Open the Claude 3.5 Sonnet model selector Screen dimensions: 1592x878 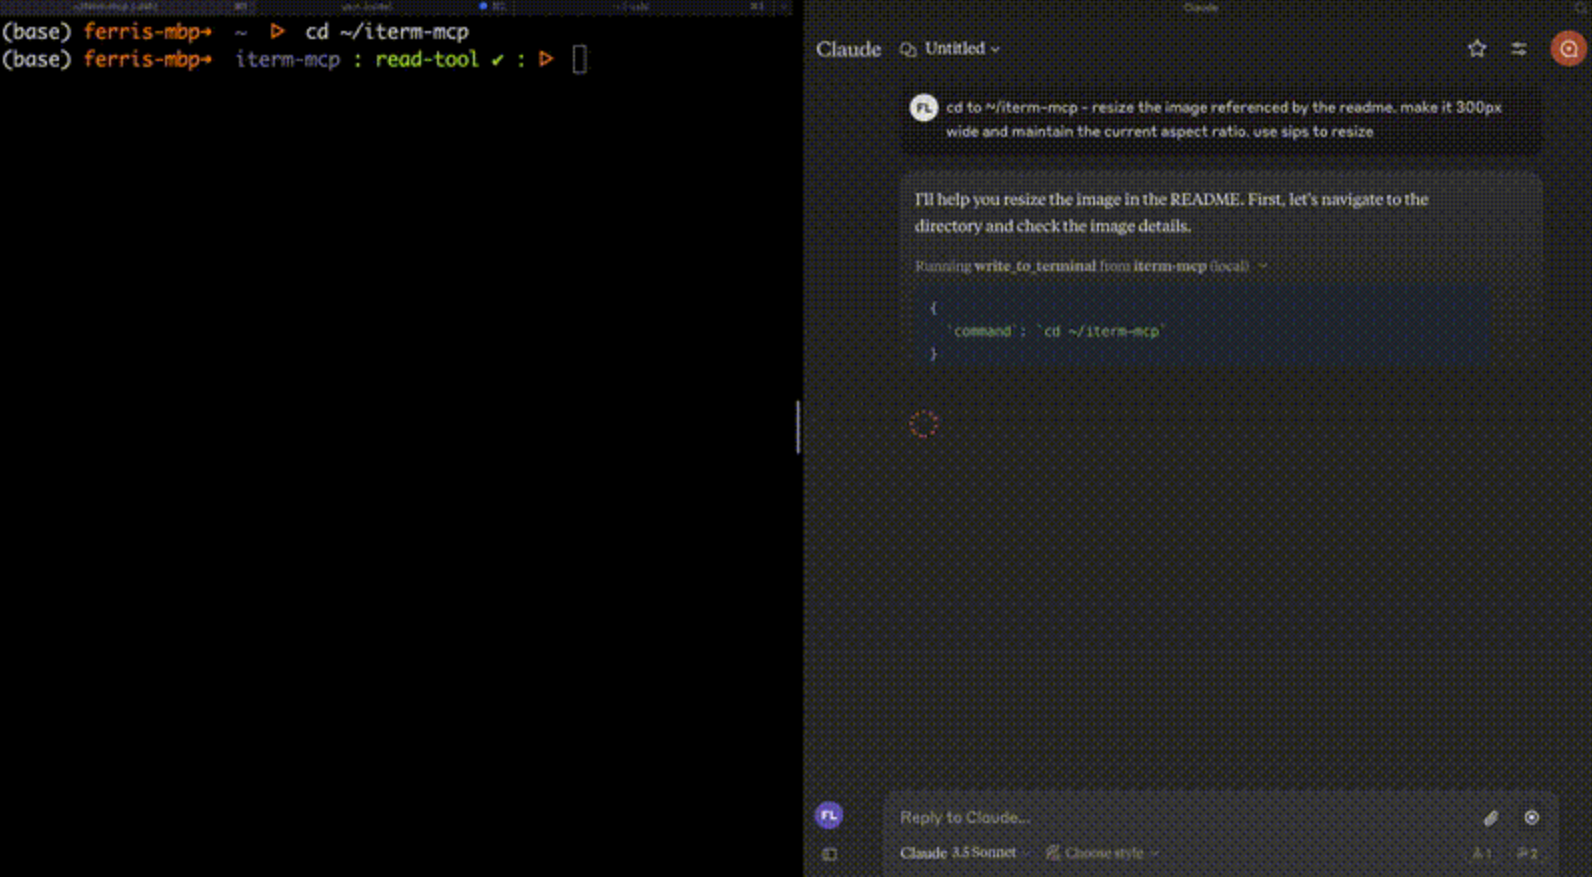point(965,853)
